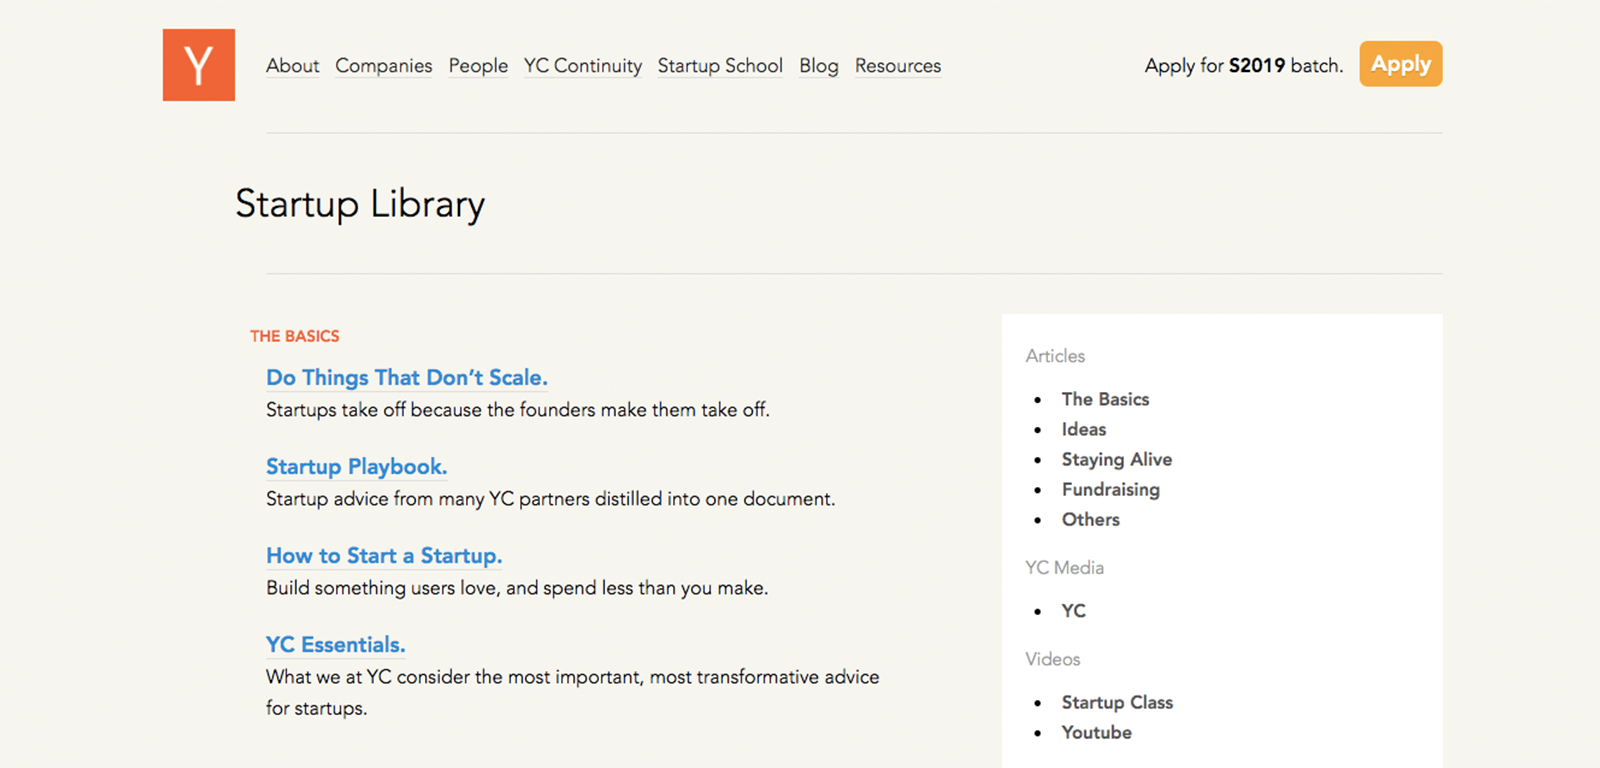Click 'Apply for S2019 batch.' text
This screenshot has width=1600, height=768.
click(1244, 66)
